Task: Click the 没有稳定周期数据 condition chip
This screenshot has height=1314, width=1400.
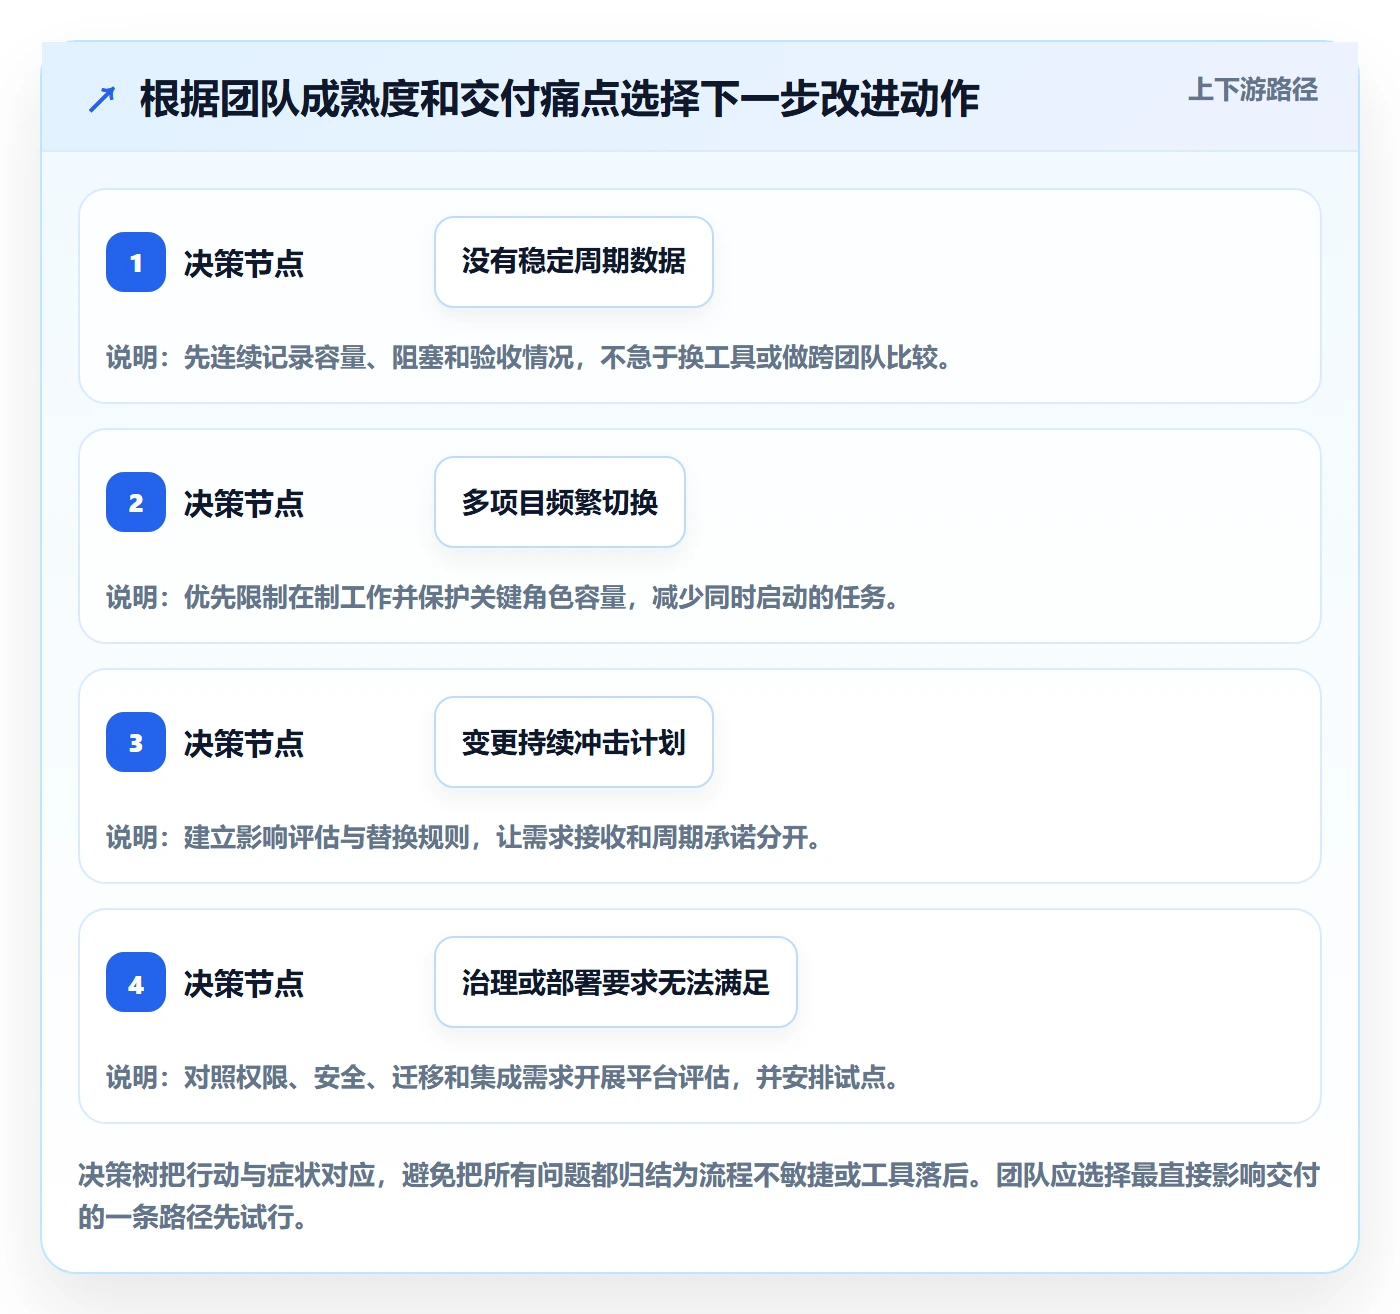Action: click(x=574, y=262)
